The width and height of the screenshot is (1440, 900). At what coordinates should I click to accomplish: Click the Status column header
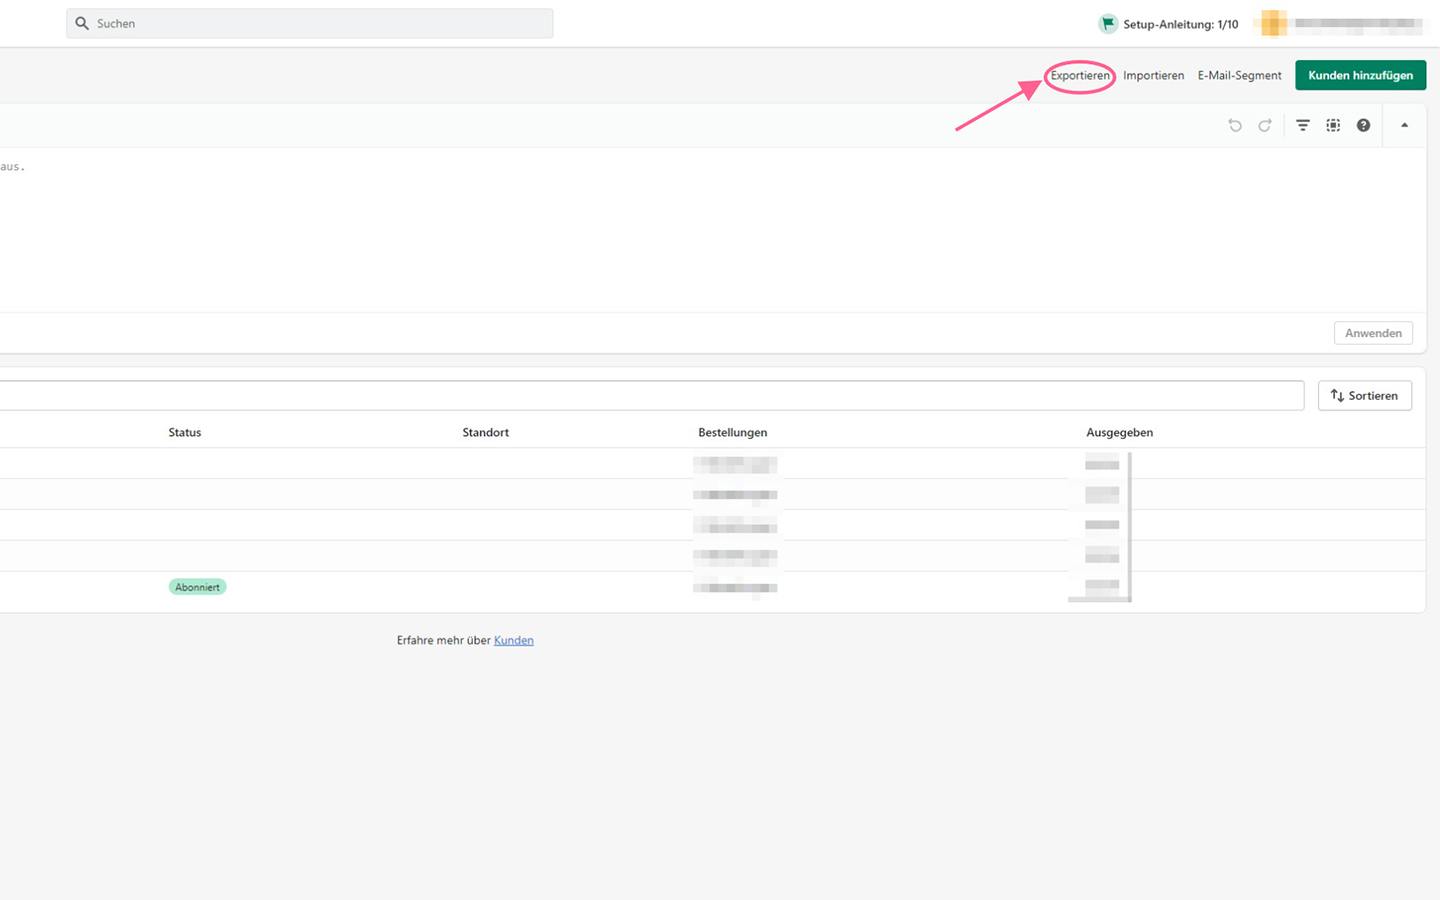pyautogui.click(x=185, y=433)
